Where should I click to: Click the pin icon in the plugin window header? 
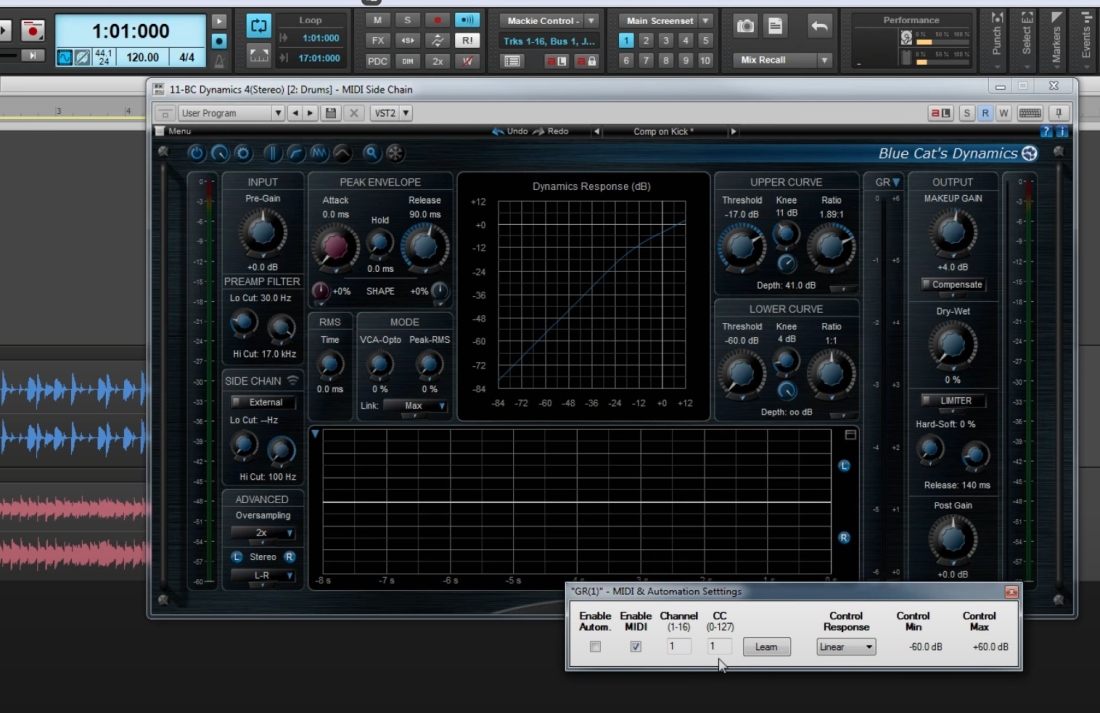point(1059,113)
